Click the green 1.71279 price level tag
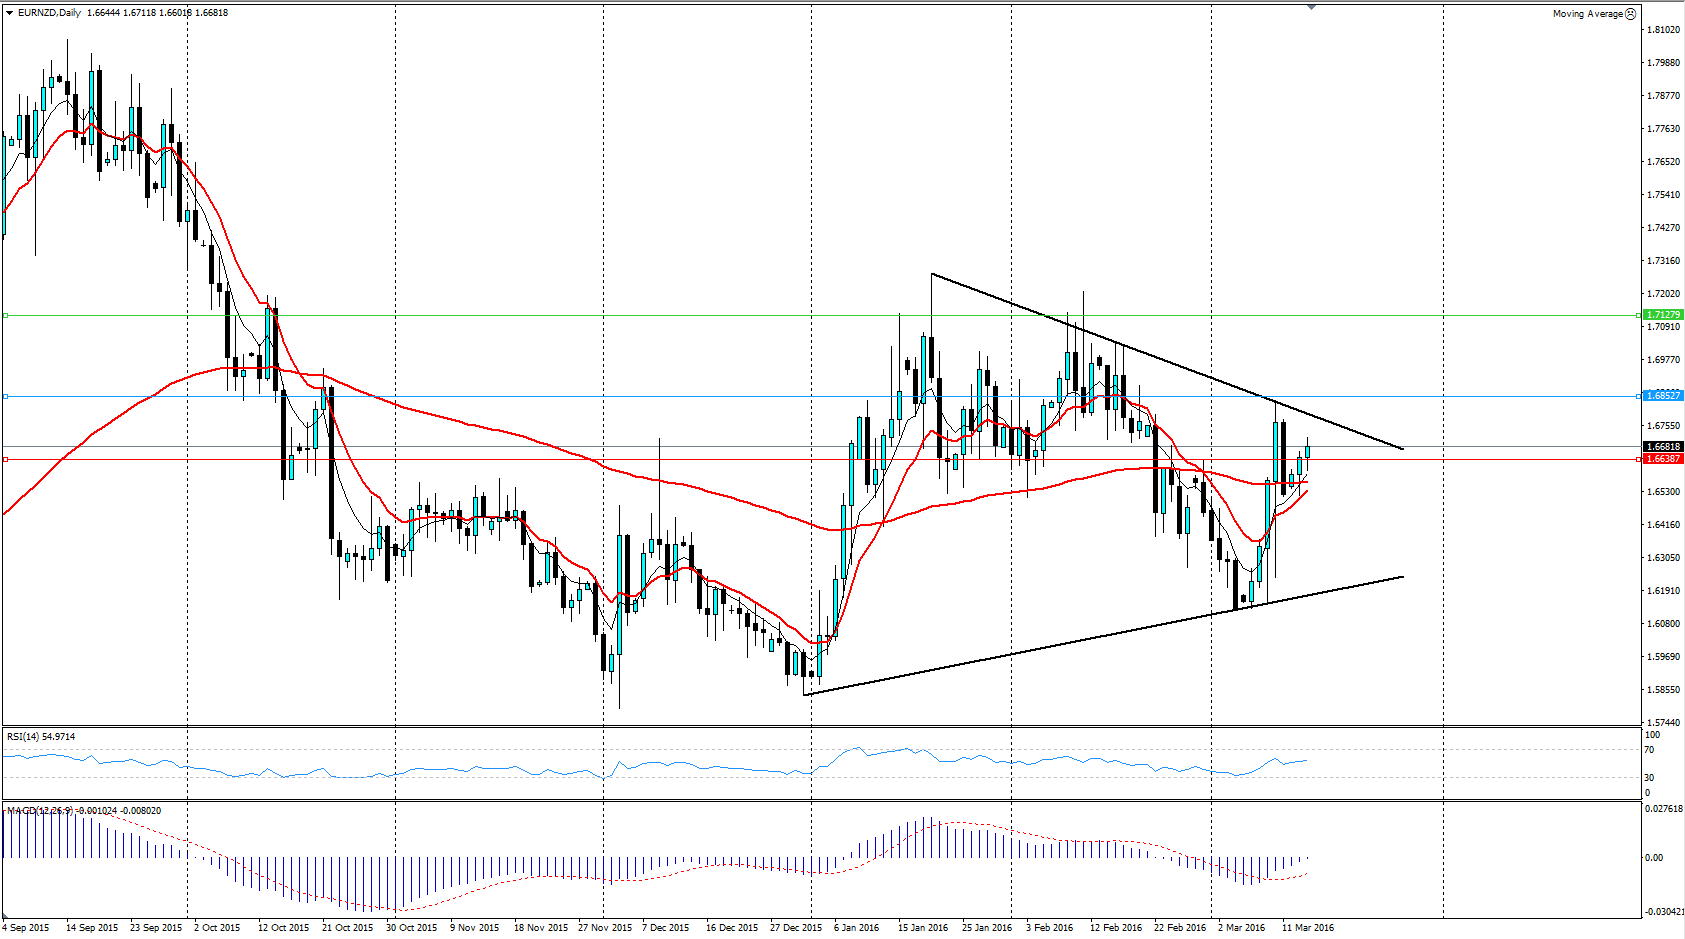The width and height of the screenshot is (1685, 939). tap(1663, 315)
